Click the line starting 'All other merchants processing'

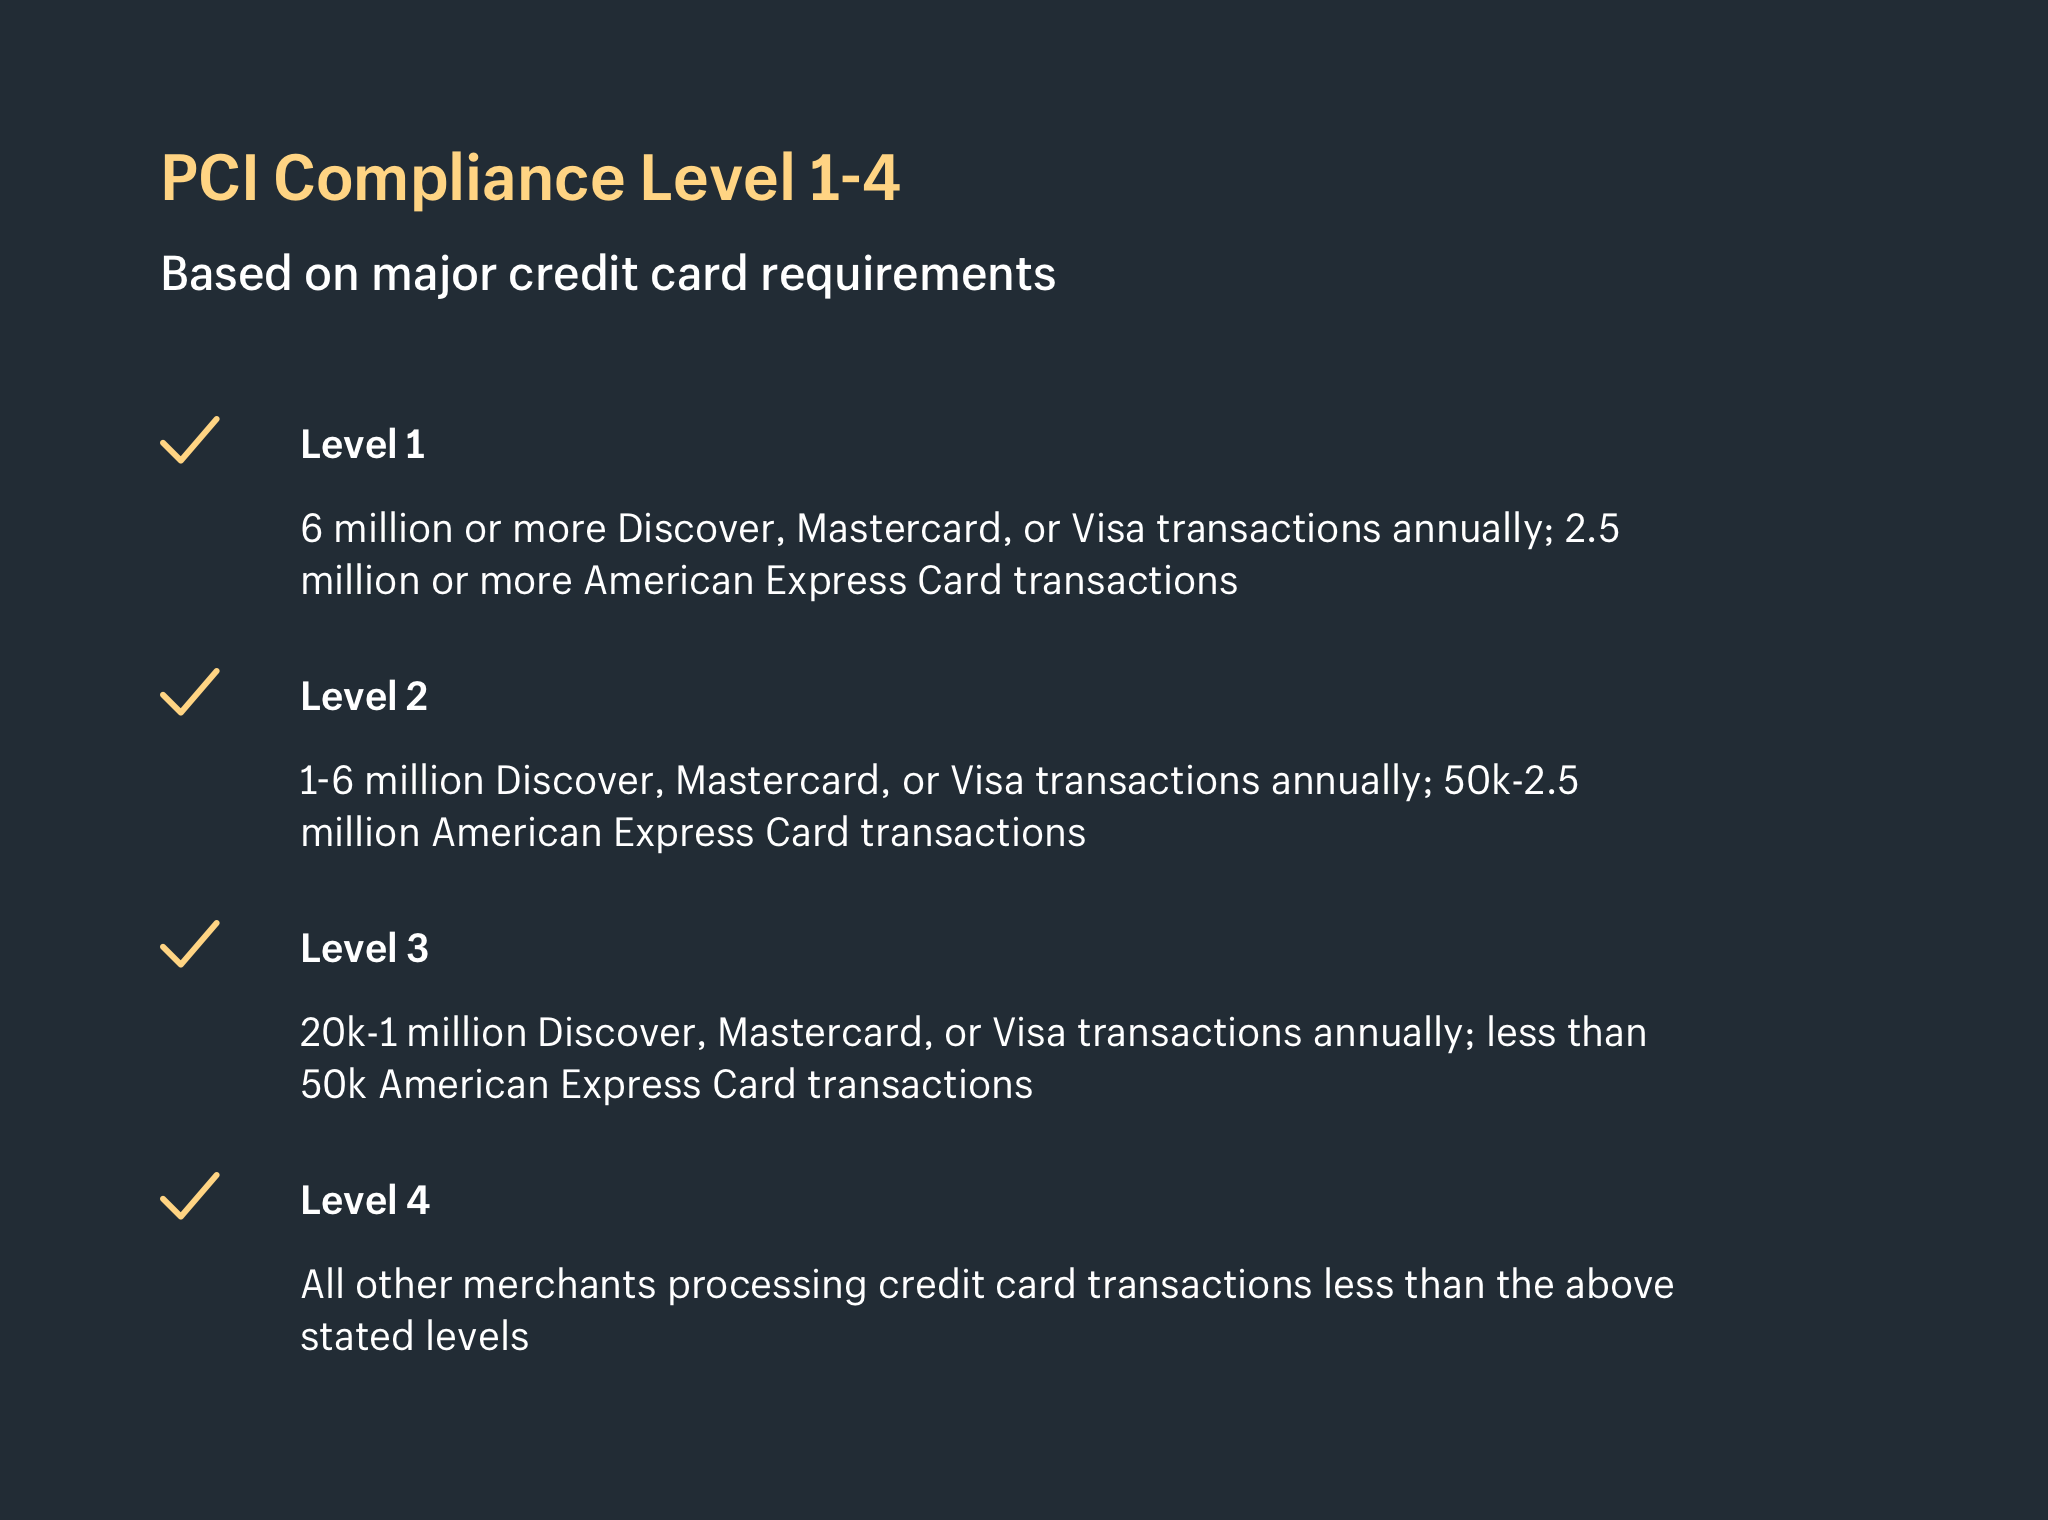pyautogui.click(x=987, y=1284)
